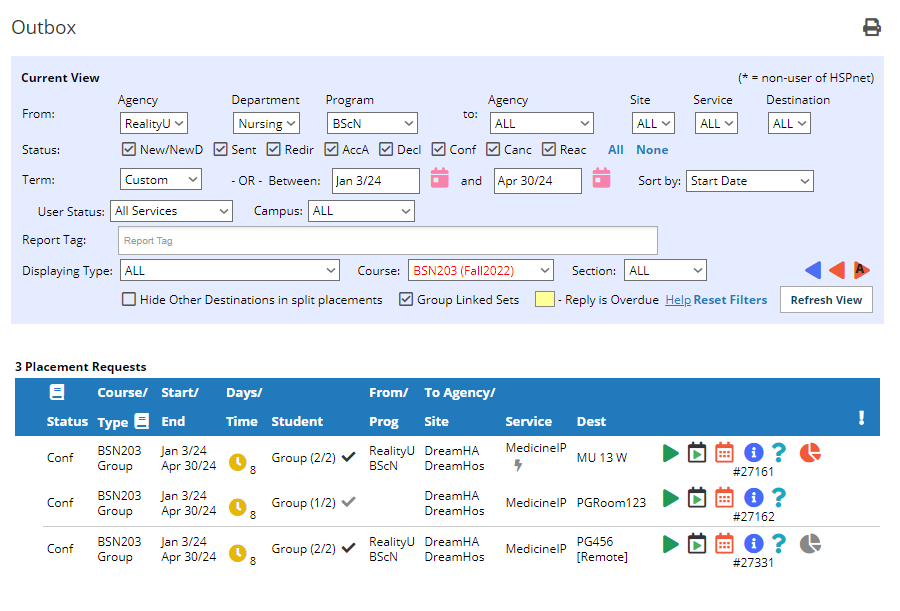900x611 pixels.
Task: Open the orange calendar grid icon for #27331
Action: pos(724,543)
